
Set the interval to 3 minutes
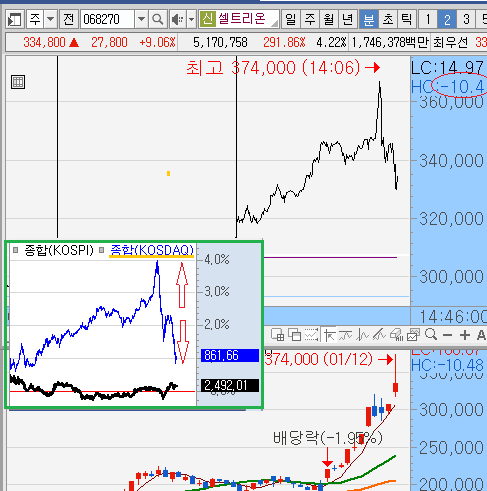[x=466, y=20]
